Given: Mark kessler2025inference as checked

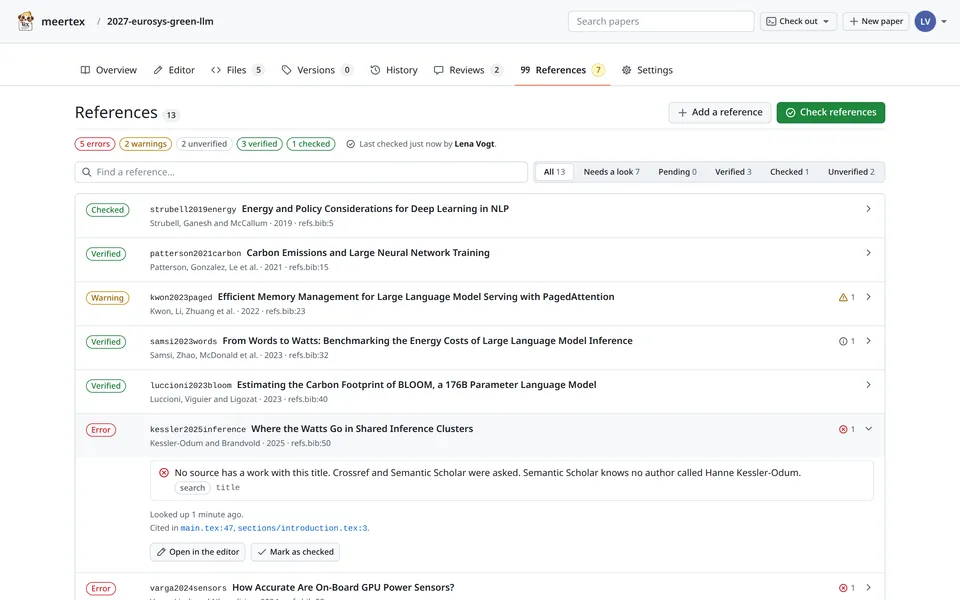Looking at the screenshot, I should [295, 552].
